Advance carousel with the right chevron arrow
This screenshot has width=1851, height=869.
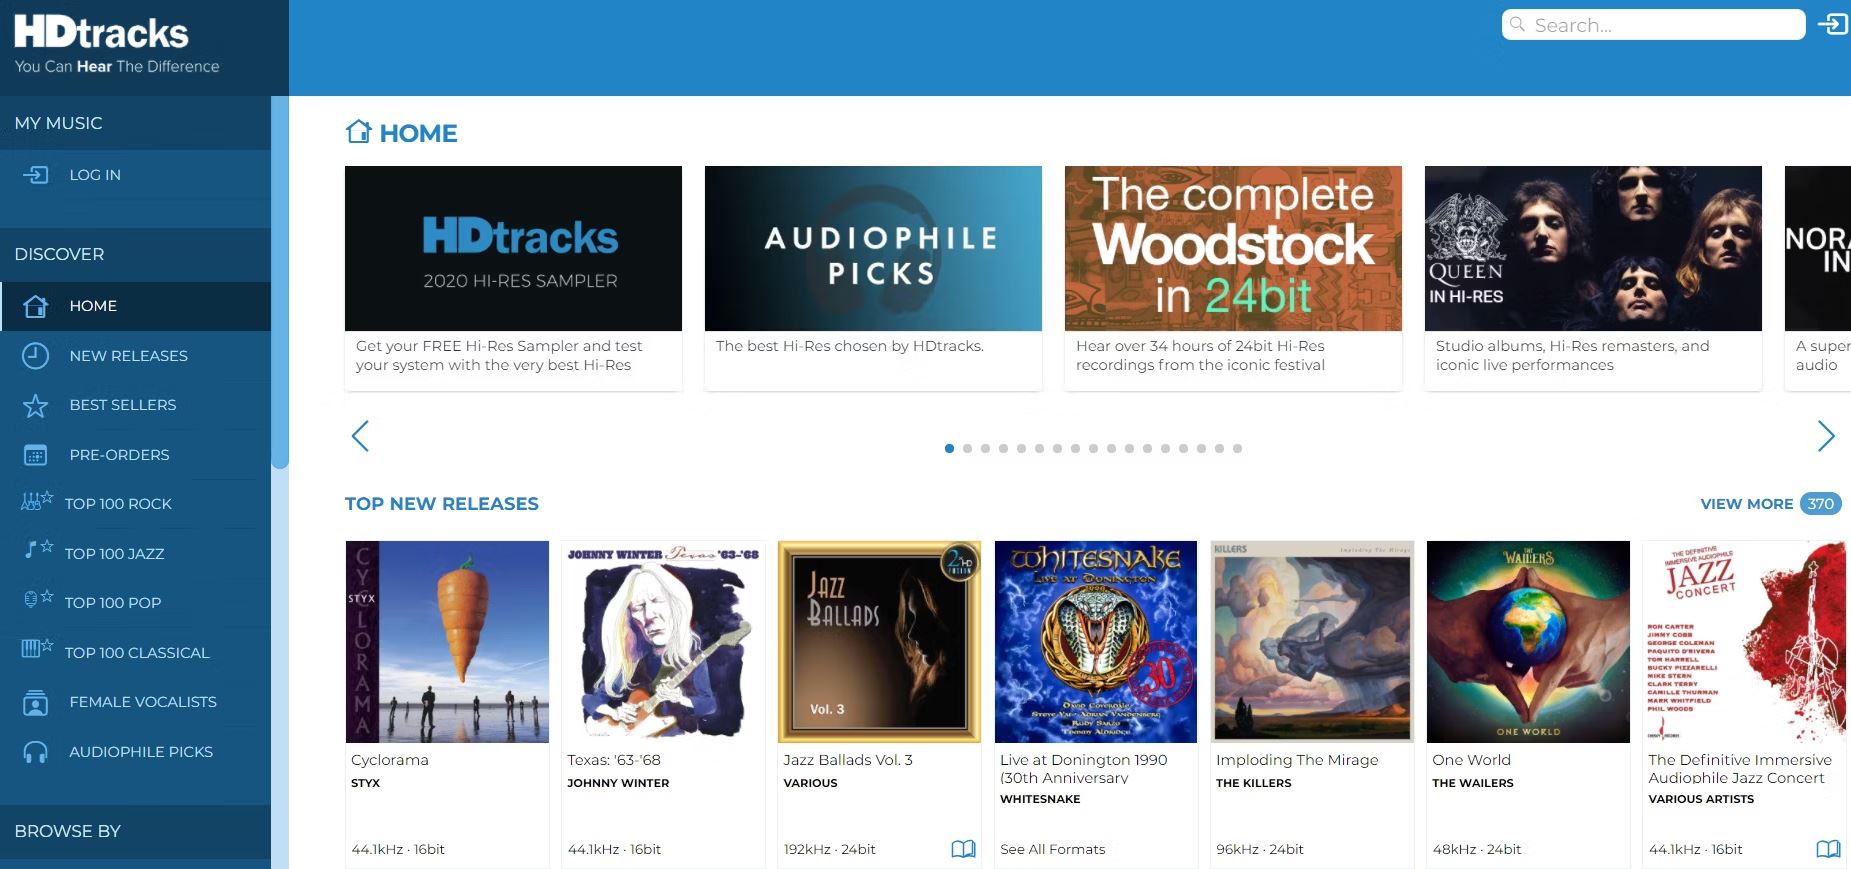pos(1825,436)
